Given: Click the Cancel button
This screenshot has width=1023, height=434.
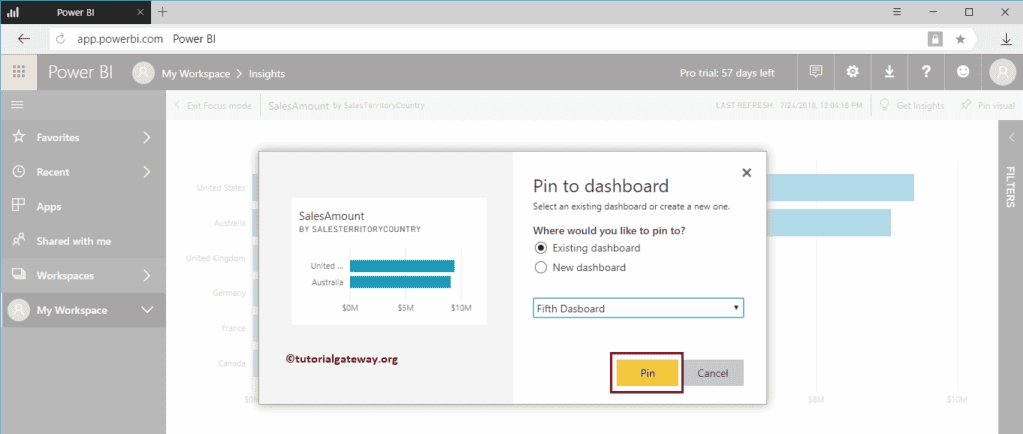Looking at the screenshot, I should coord(712,373).
